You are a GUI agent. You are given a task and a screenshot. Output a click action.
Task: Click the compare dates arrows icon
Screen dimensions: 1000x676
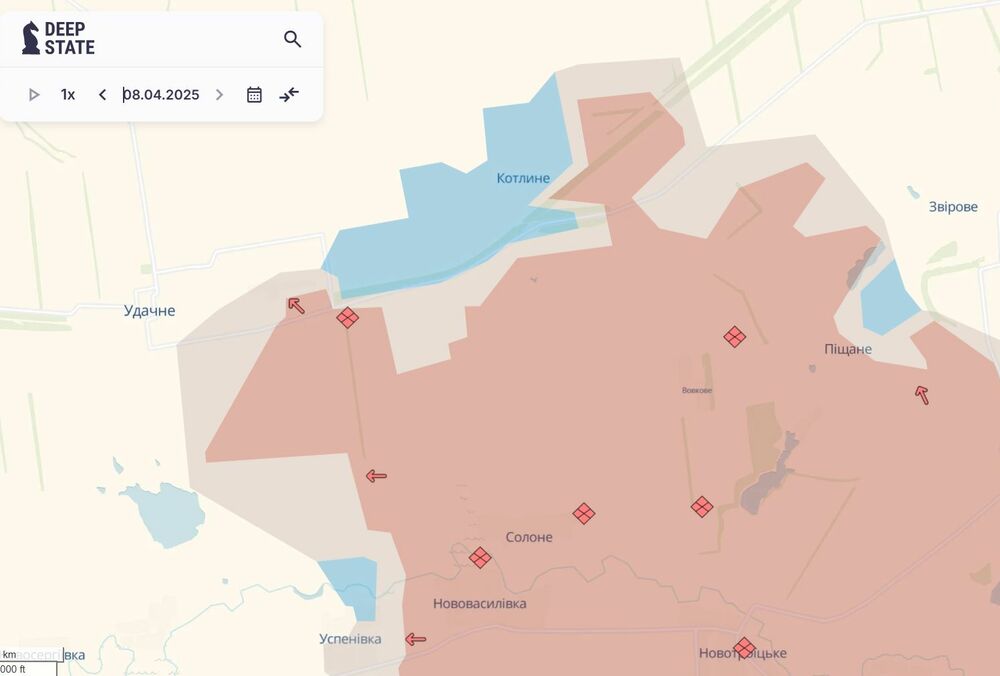tap(289, 95)
